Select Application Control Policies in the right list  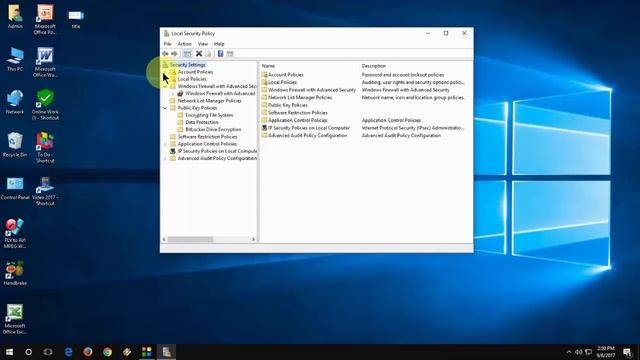click(x=298, y=120)
